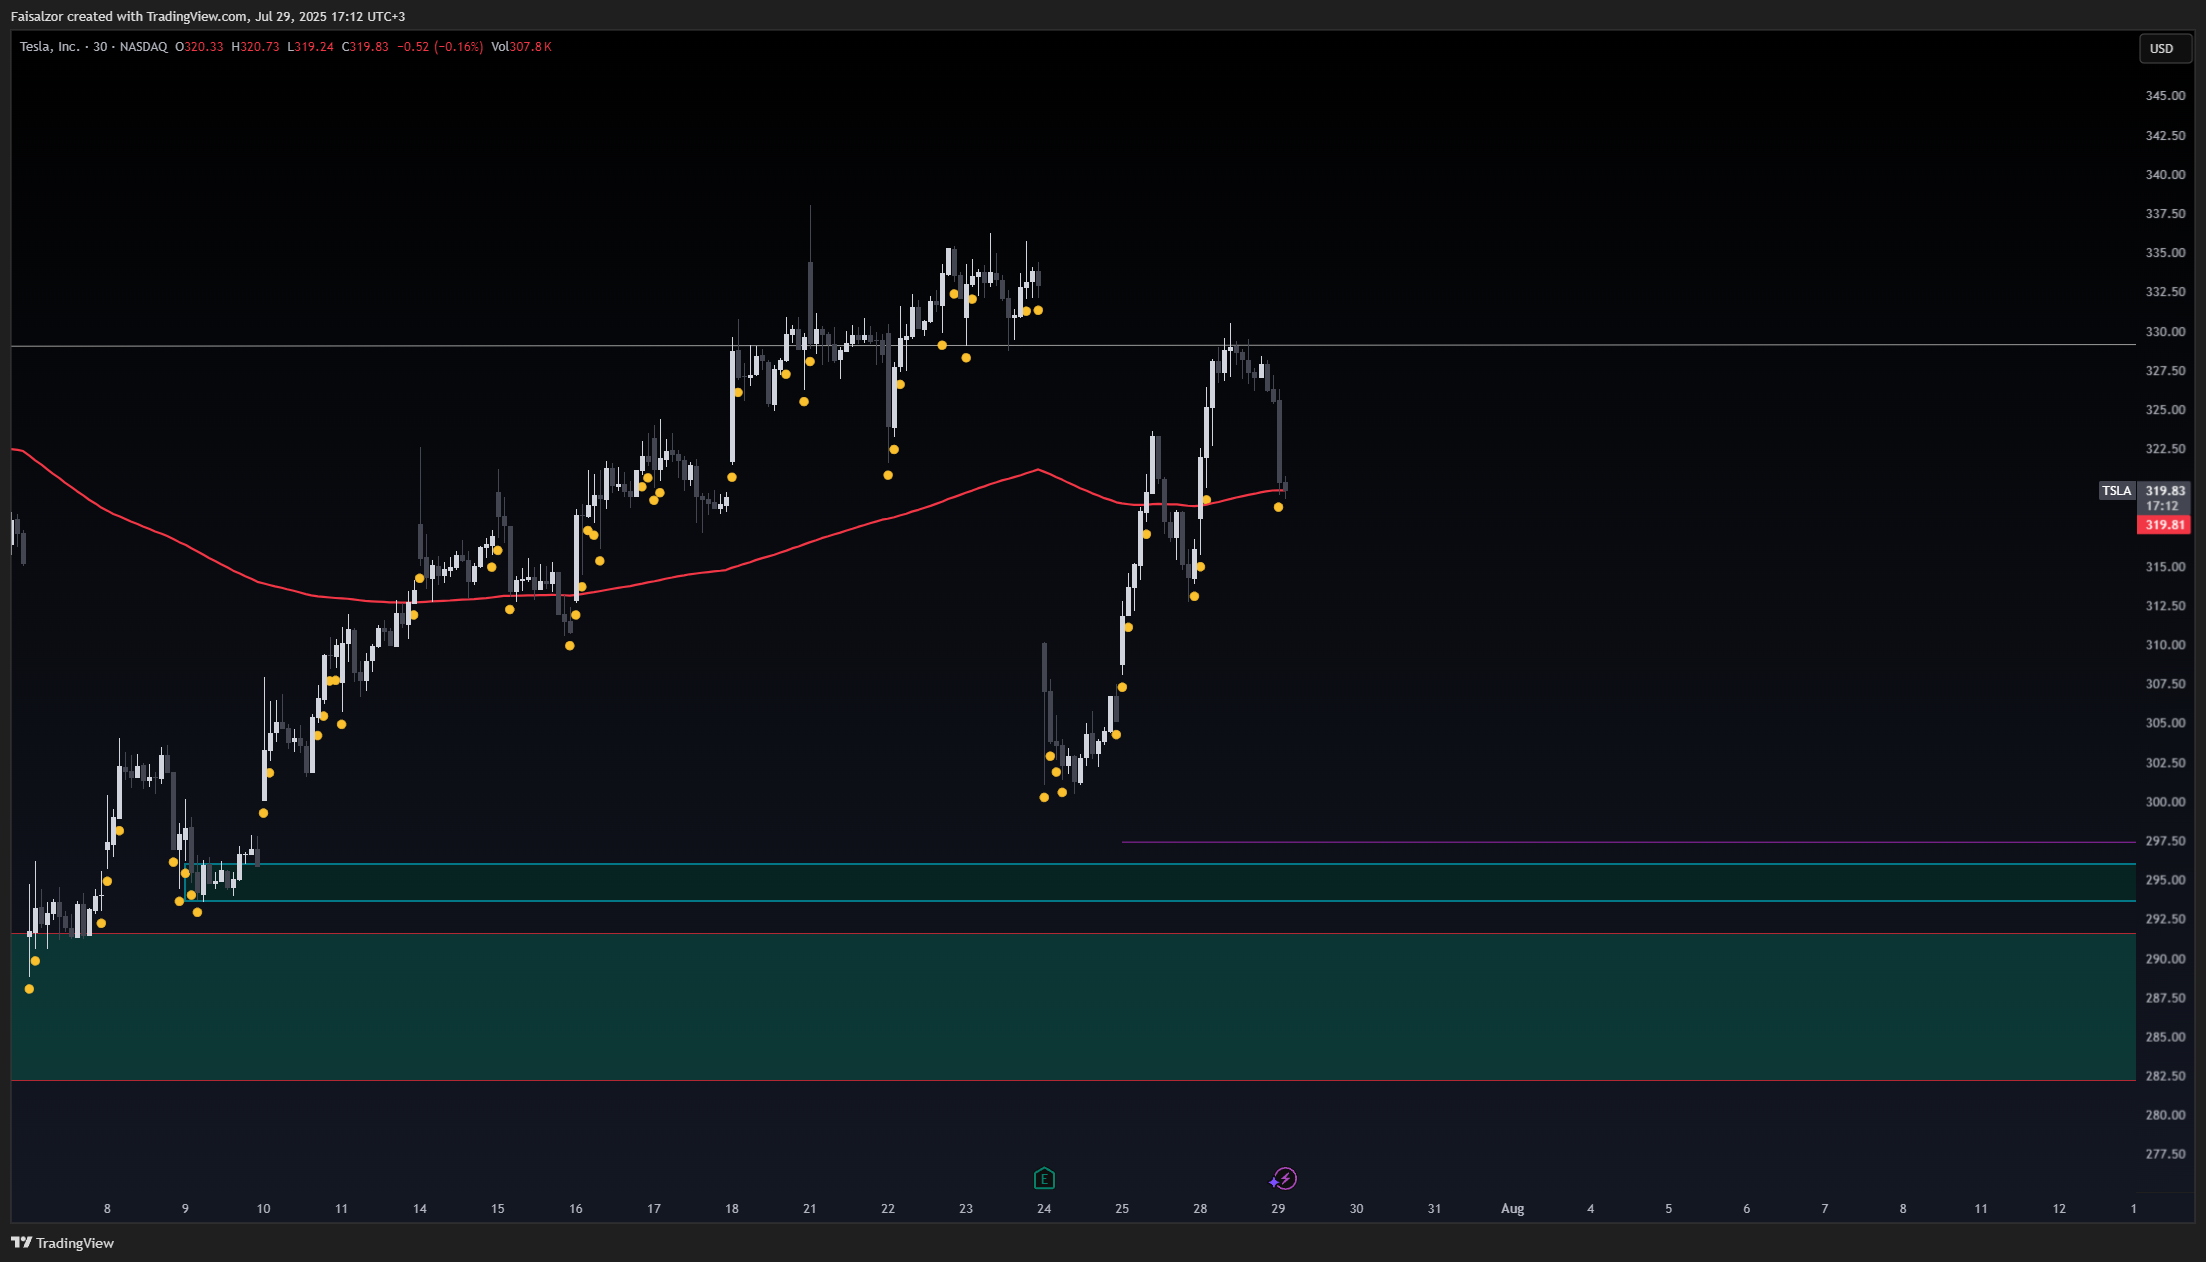Image resolution: width=2206 pixels, height=1262 pixels.
Task: Click the high value H320.73
Action: 255,47
